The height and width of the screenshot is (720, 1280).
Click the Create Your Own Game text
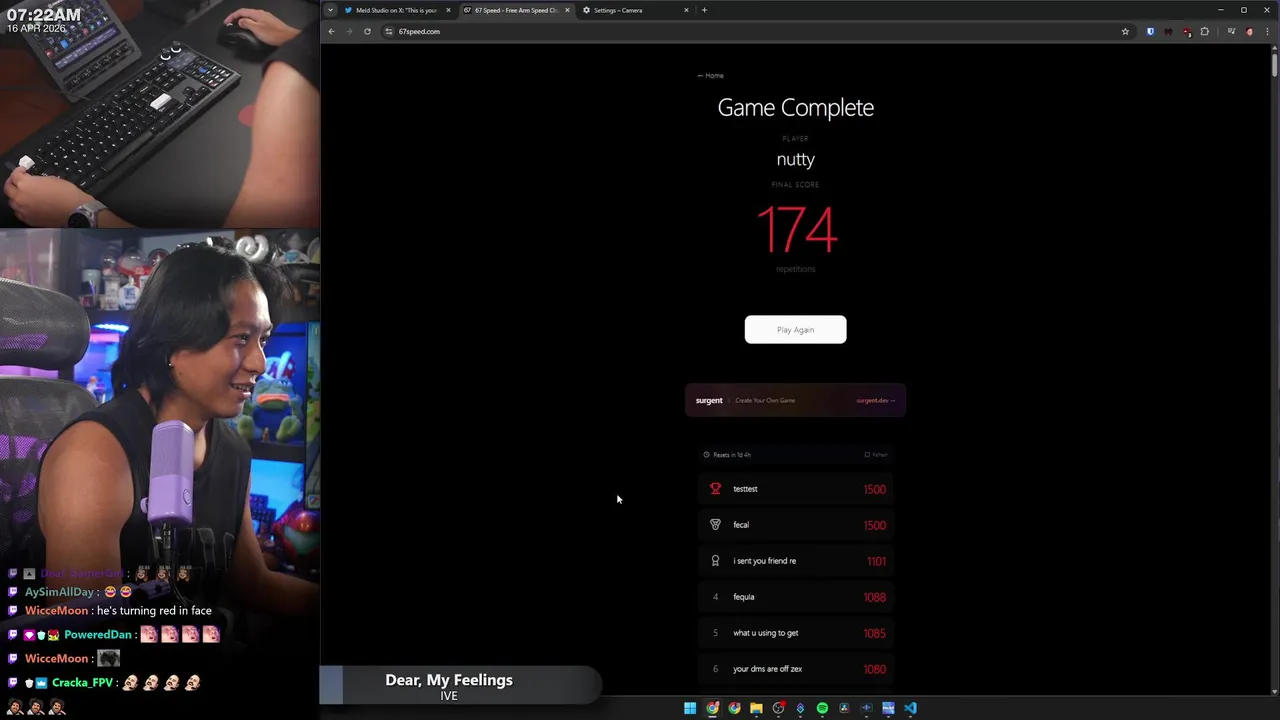pos(765,401)
